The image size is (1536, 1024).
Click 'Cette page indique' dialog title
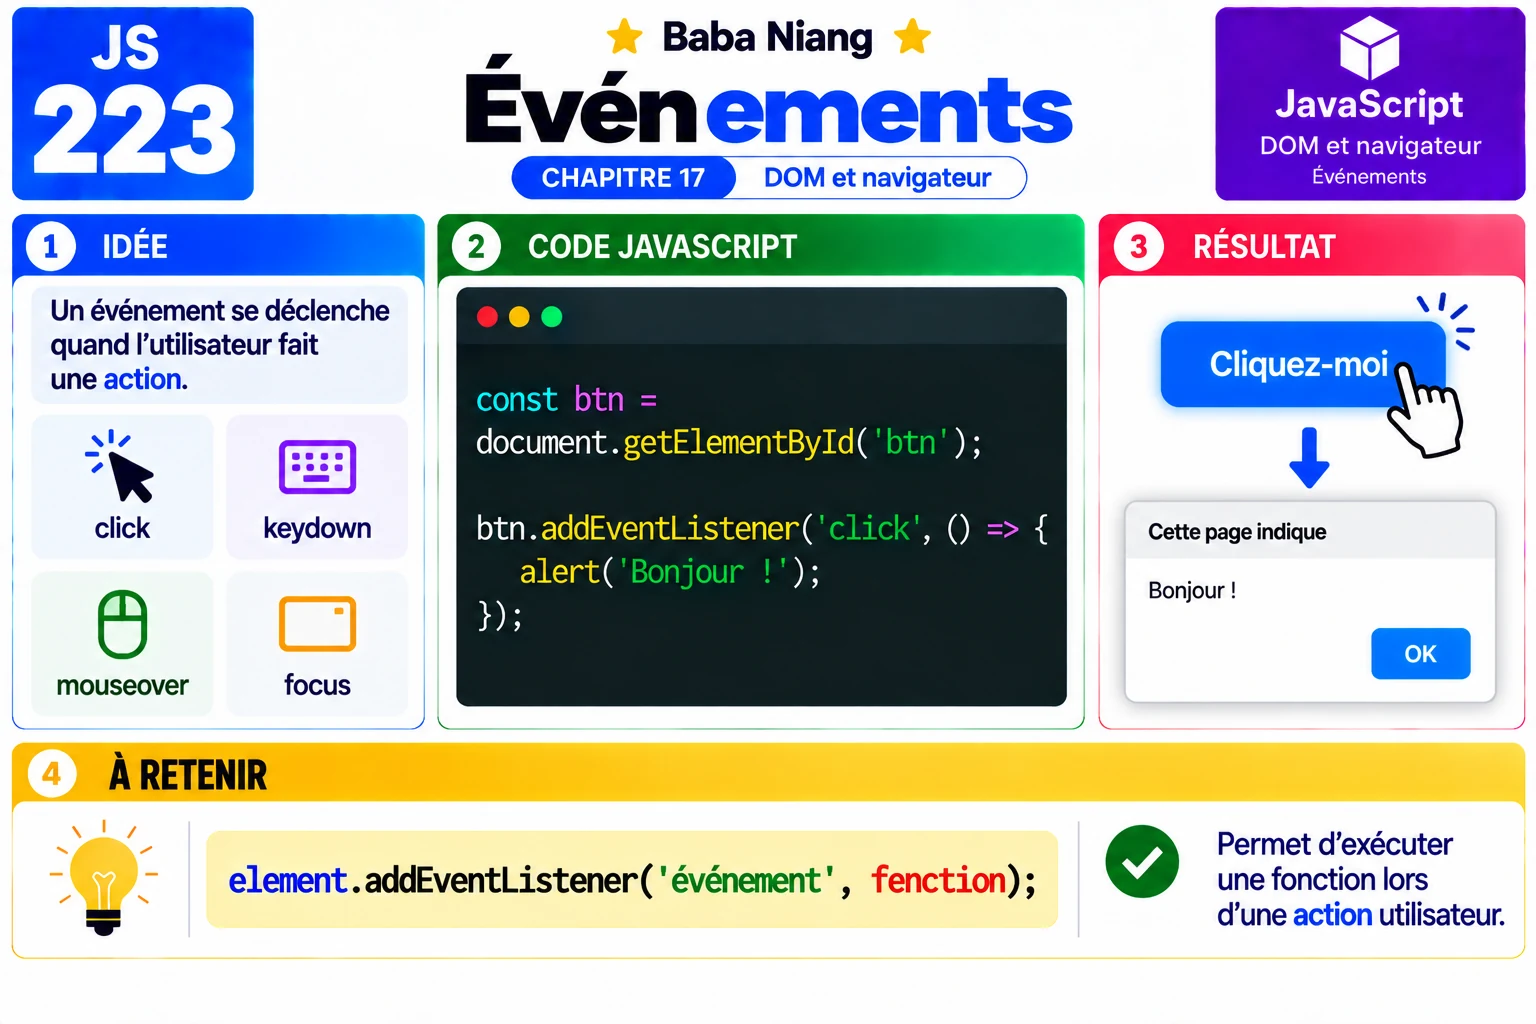(1237, 532)
